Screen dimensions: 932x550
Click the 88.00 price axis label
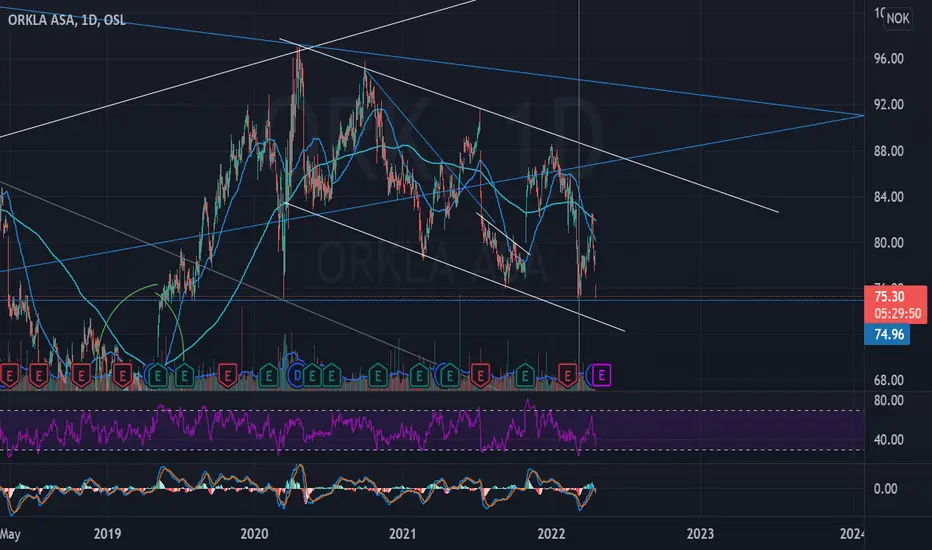(889, 150)
